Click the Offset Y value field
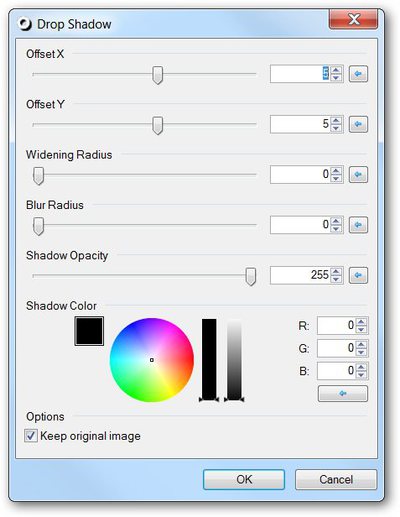The height and width of the screenshot is (517, 400). tap(300, 124)
